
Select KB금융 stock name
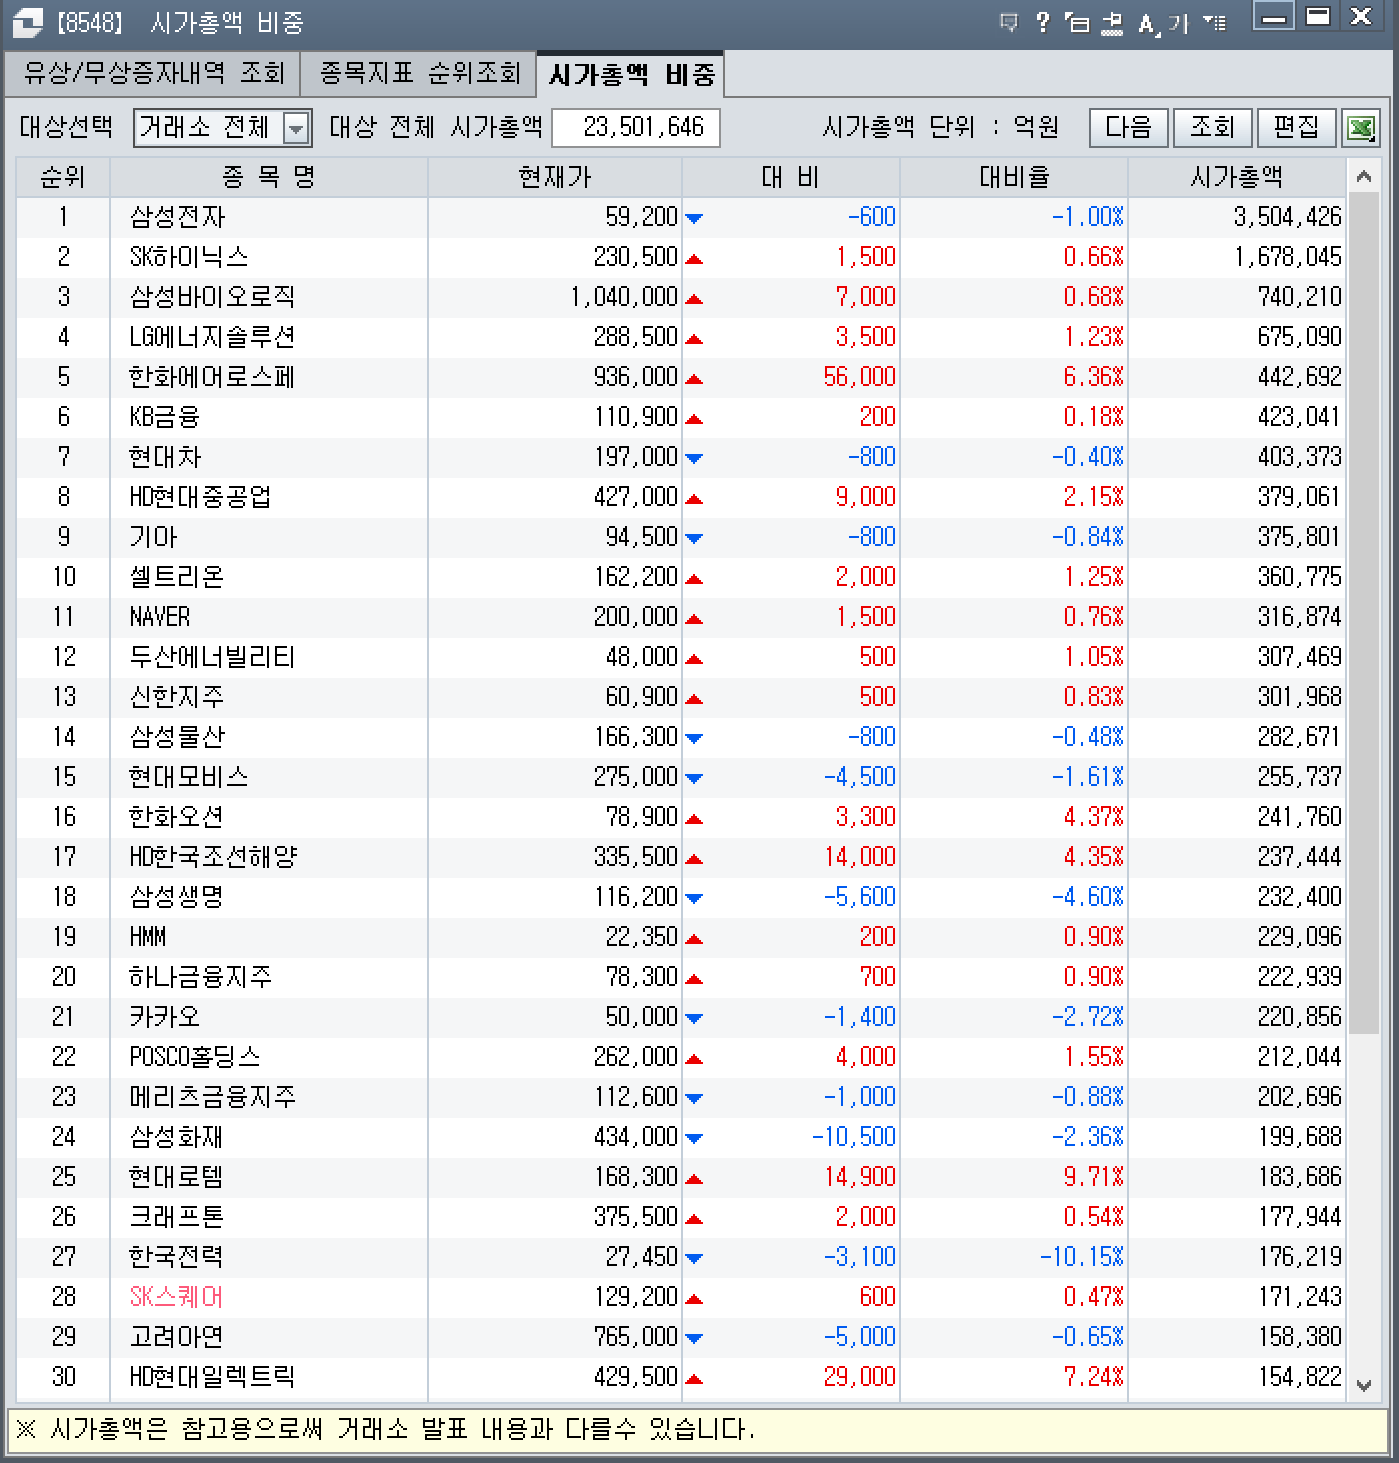pos(165,417)
